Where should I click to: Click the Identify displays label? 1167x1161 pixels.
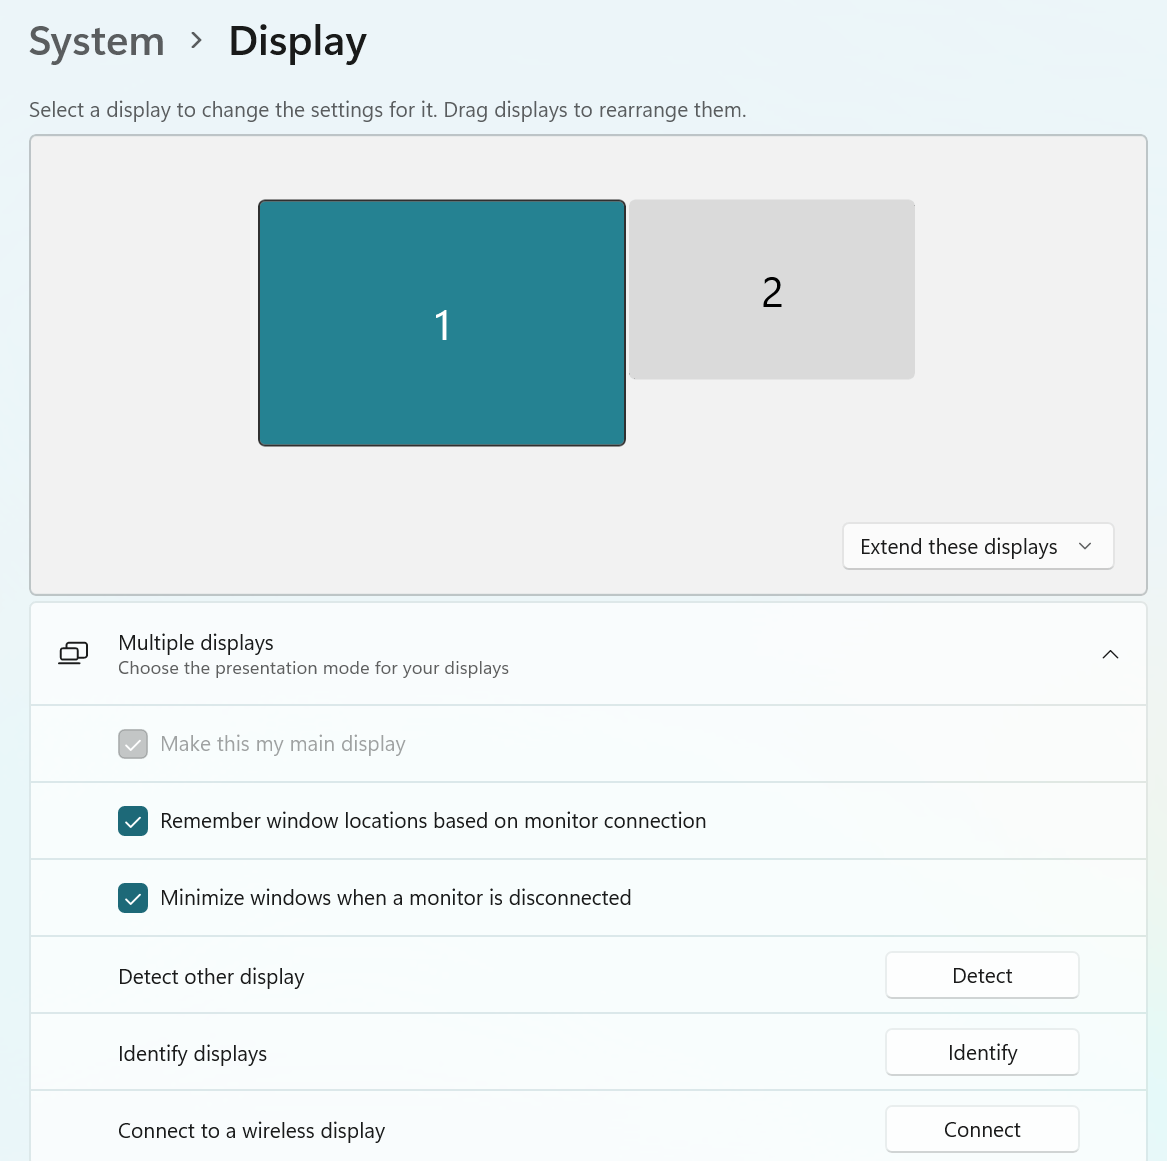(x=192, y=1054)
